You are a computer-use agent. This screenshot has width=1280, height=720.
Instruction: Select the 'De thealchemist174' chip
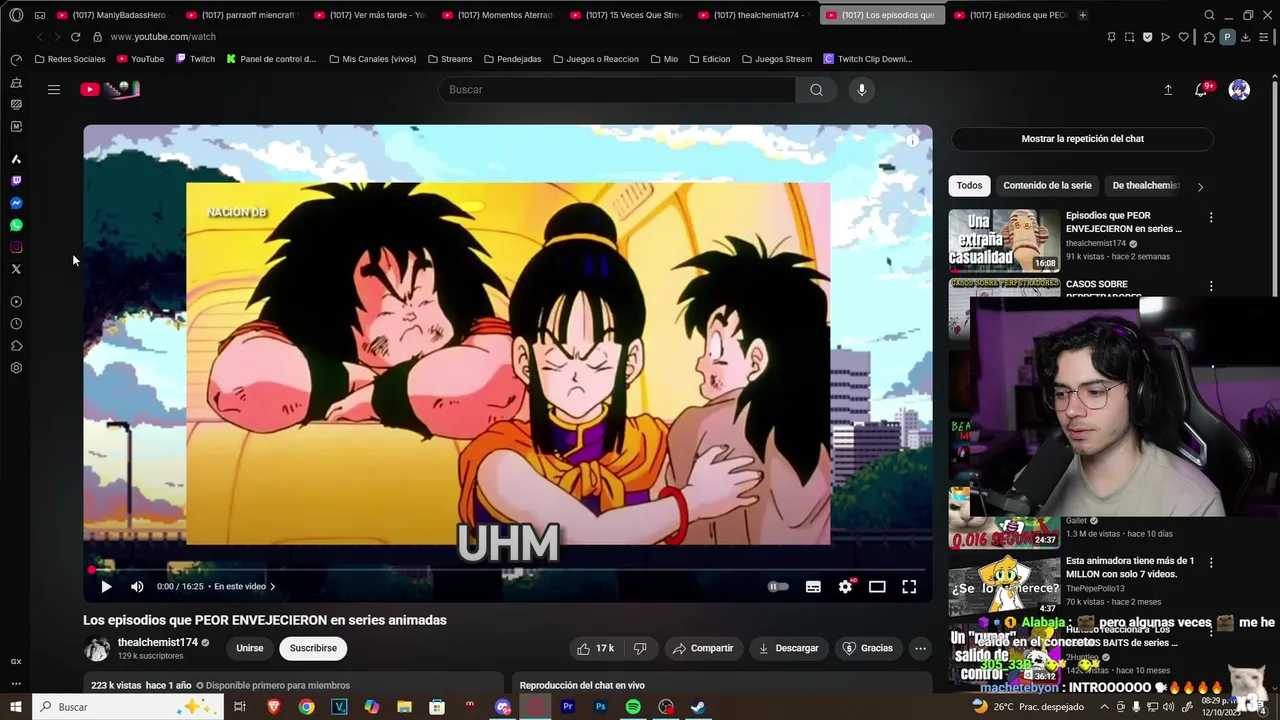(x=1146, y=185)
